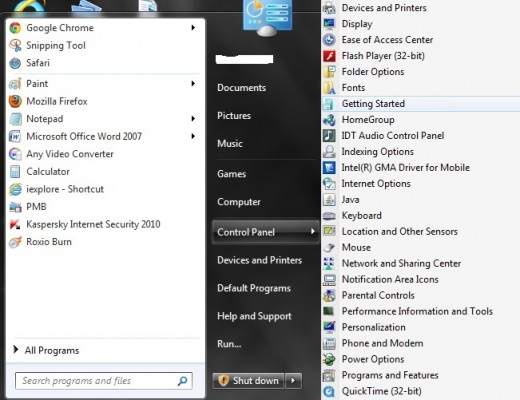This screenshot has height=400, width=520.
Task: Expand Google Chrome jump list arrow
Action: point(193,28)
